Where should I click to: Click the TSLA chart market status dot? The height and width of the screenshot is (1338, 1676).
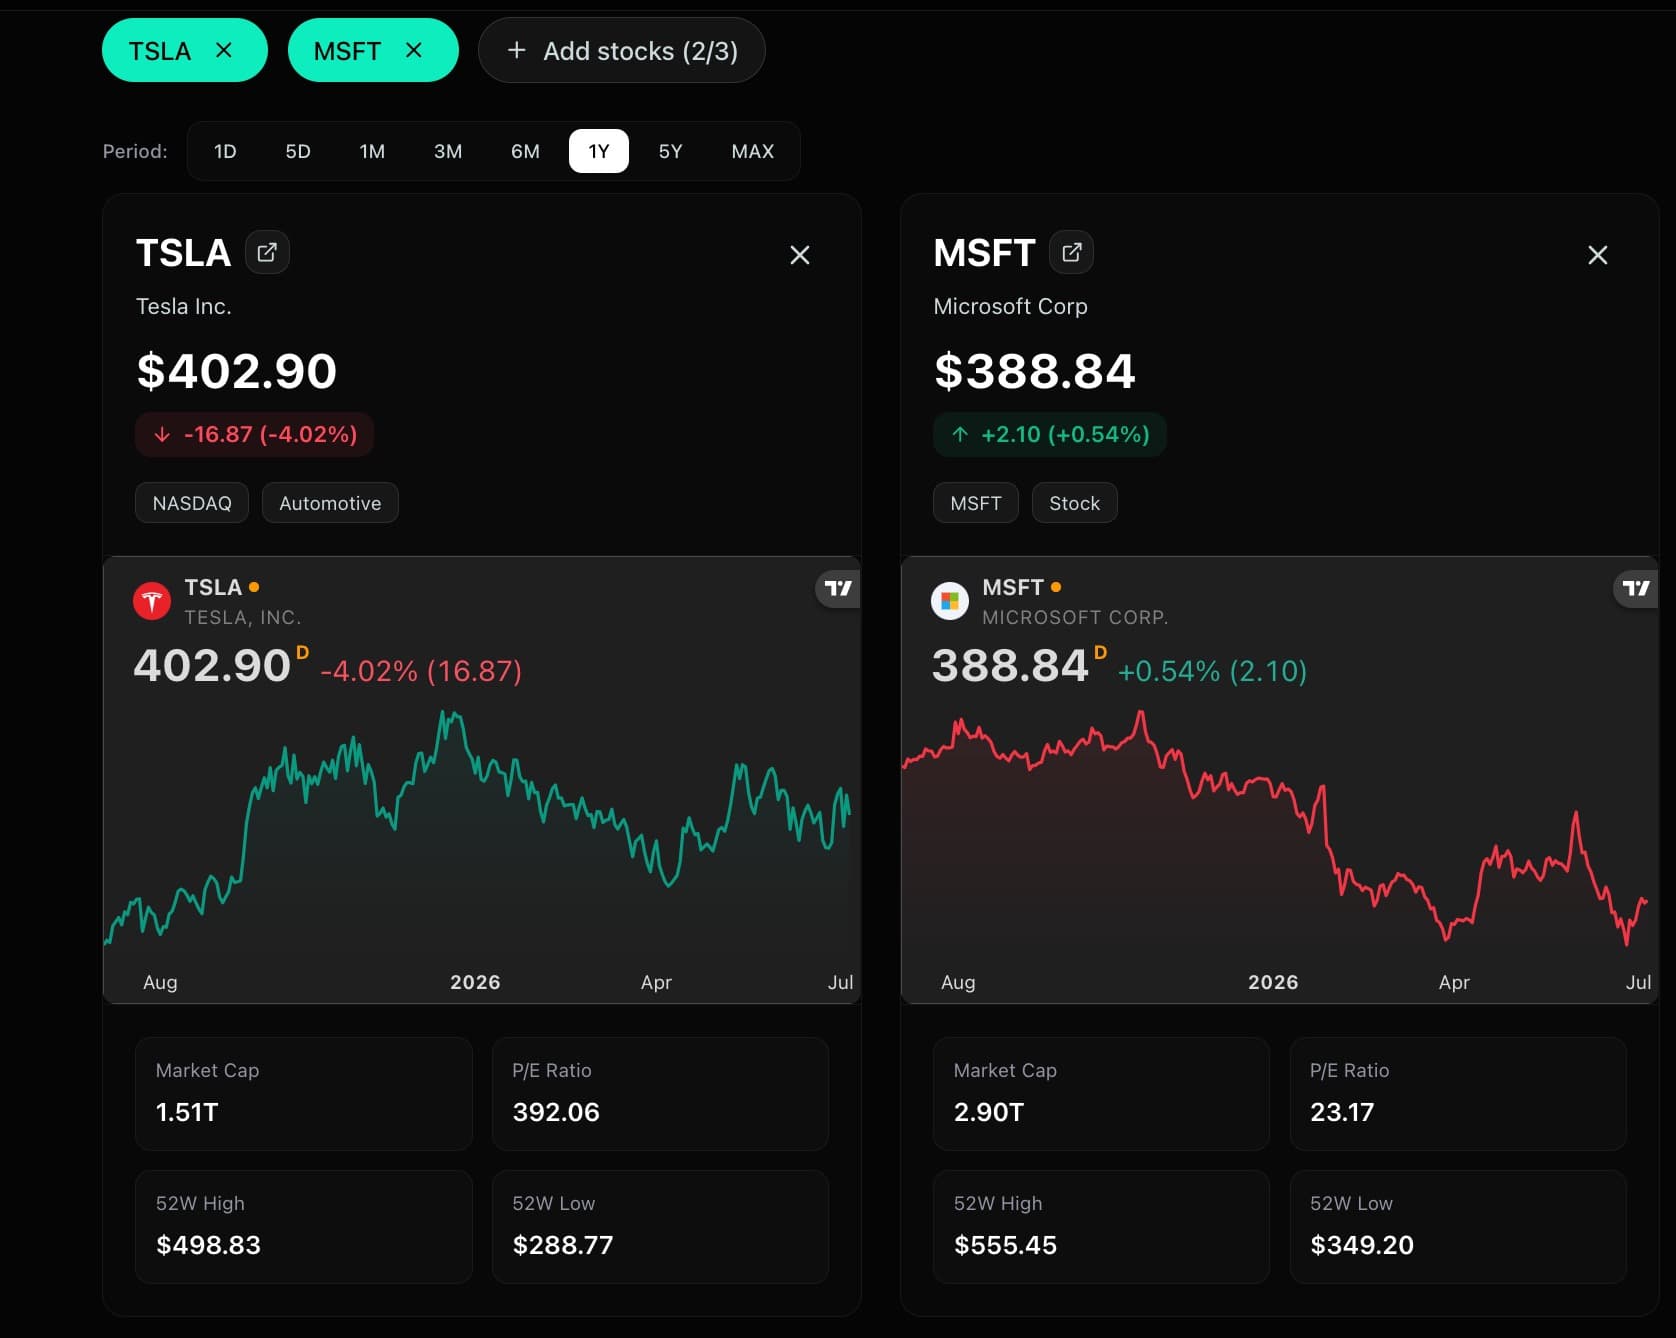point(254,587)
